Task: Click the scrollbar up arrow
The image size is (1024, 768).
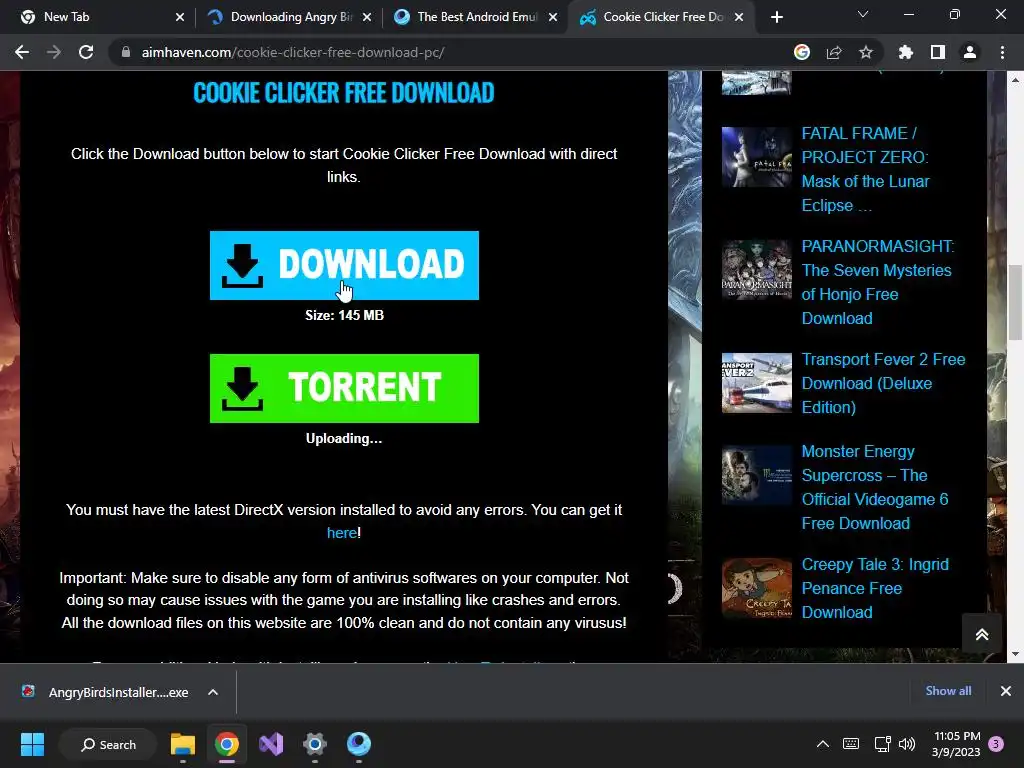Action: [x=1015, y=80]
